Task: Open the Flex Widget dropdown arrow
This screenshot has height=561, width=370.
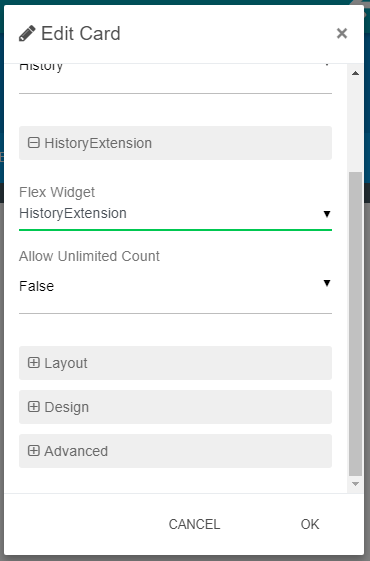Action: pyautogui.click(x=327, y=214)
